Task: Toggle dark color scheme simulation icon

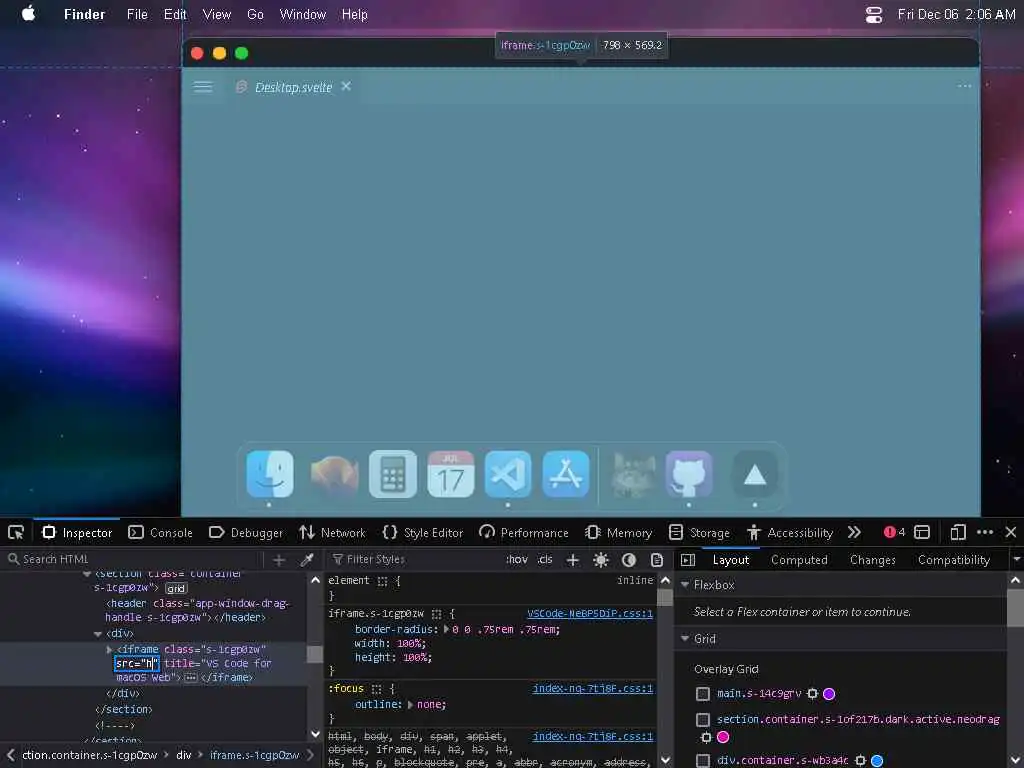Action: click(629, 560)
